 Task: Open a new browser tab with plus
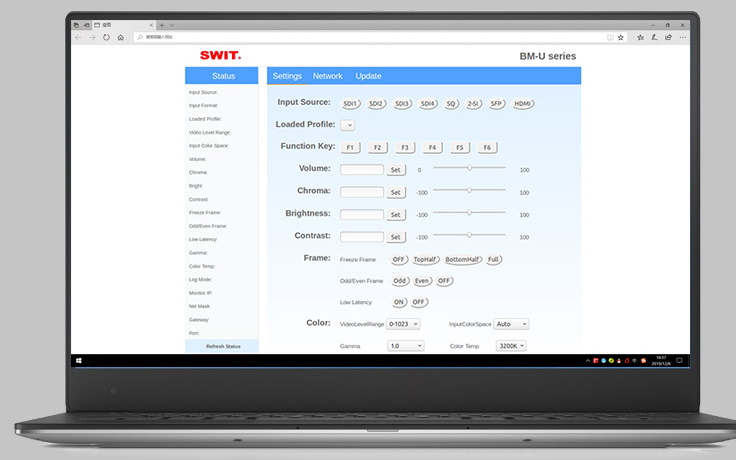point(161,25)
